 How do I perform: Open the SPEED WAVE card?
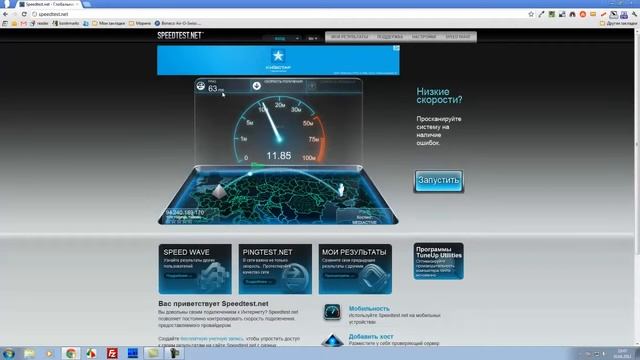tap(195, 269)
